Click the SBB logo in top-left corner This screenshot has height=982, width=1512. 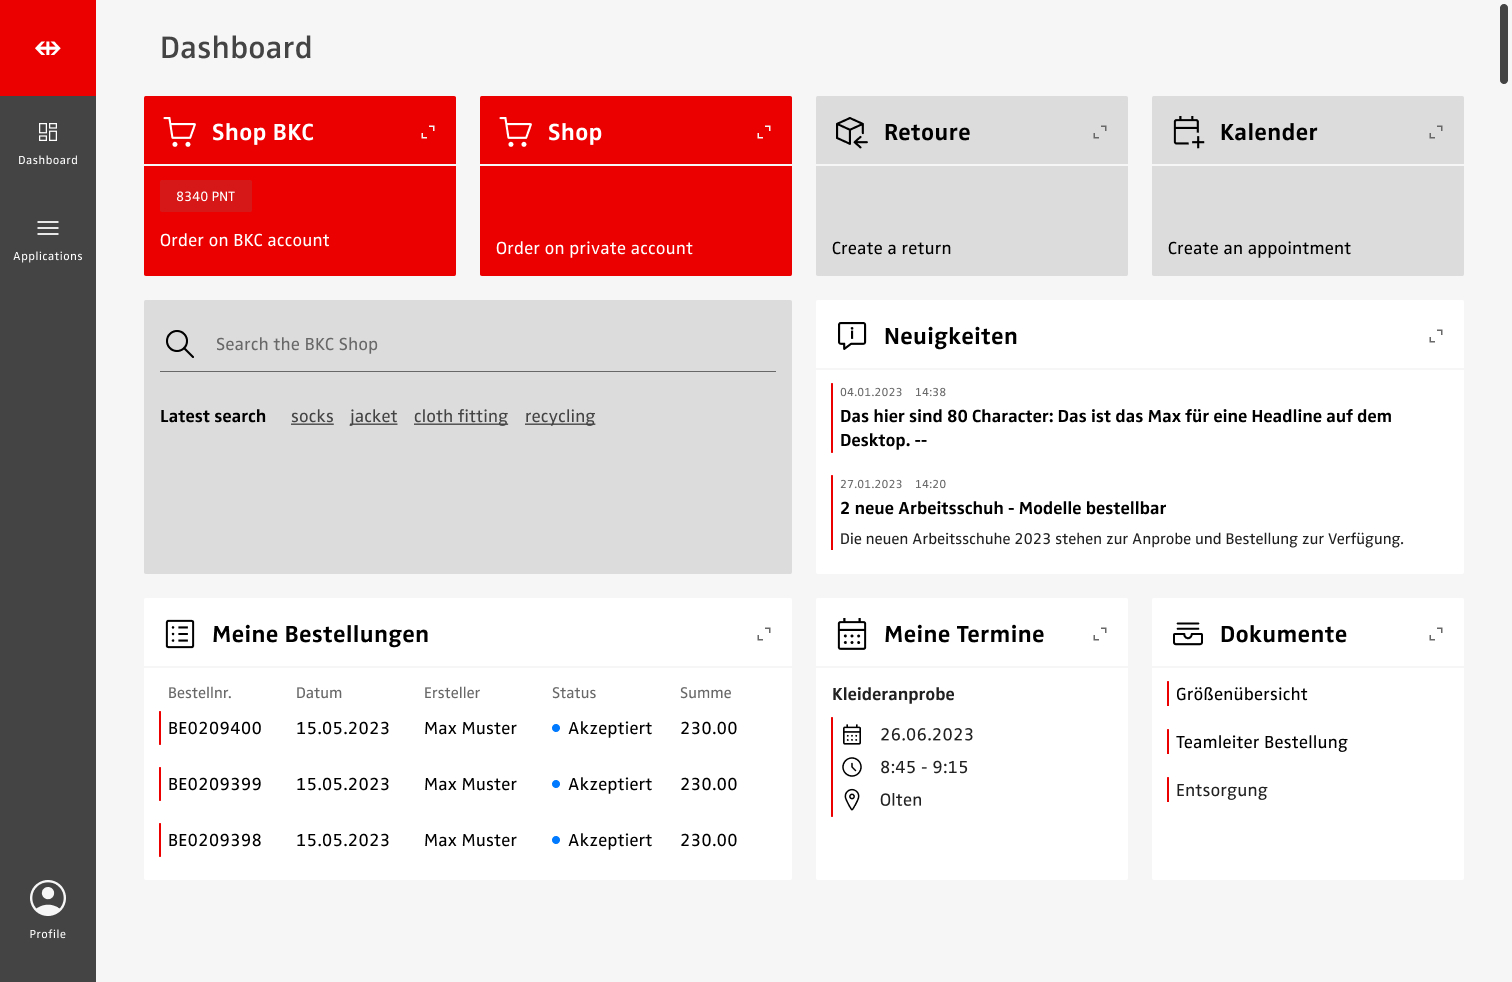coord(48,48)
